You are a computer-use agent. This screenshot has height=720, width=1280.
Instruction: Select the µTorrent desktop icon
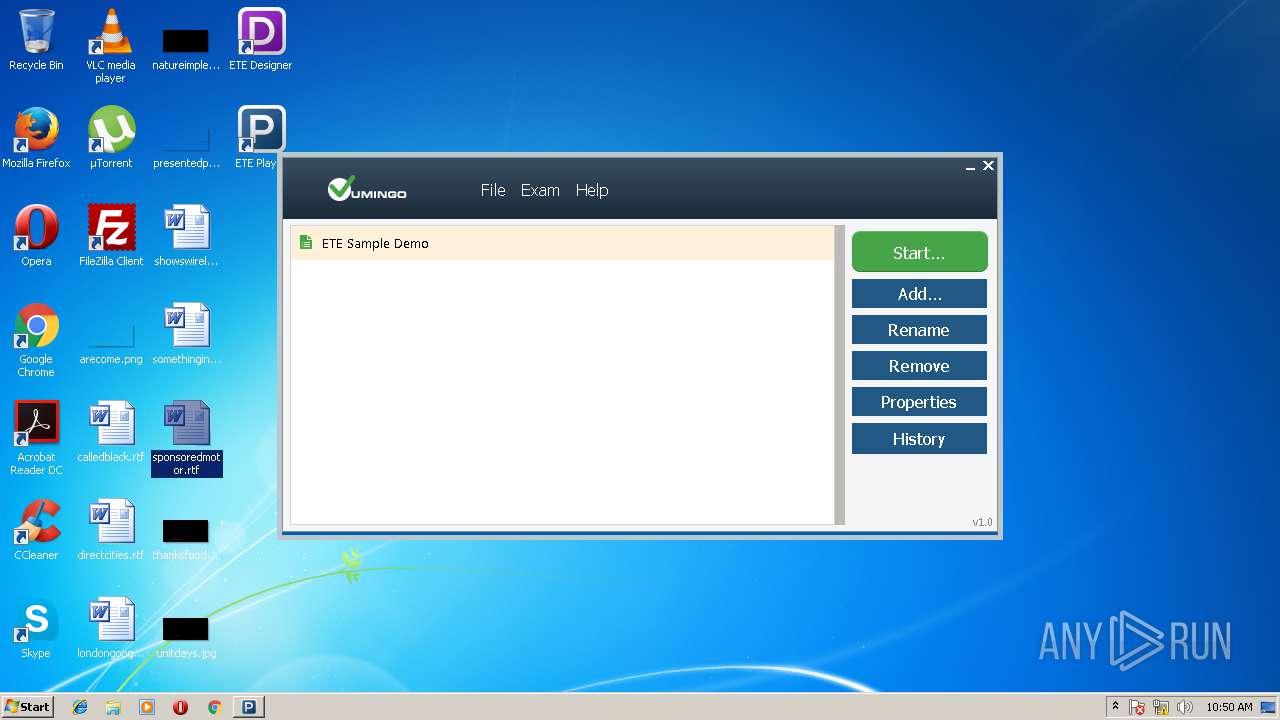coord(111,138)
